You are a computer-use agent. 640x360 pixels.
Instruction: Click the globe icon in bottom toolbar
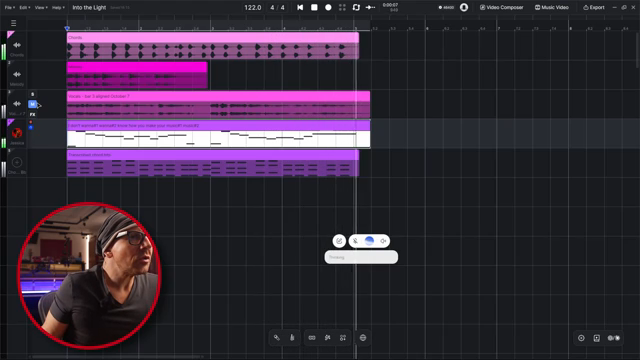[x=363, y=338]
